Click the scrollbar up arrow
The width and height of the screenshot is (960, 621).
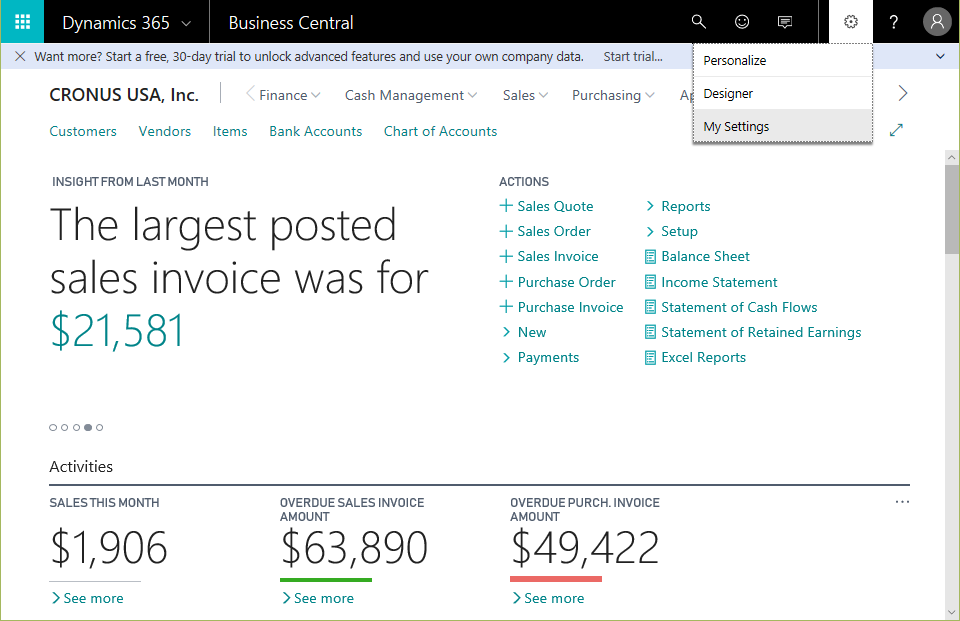[x=951, y=157]
